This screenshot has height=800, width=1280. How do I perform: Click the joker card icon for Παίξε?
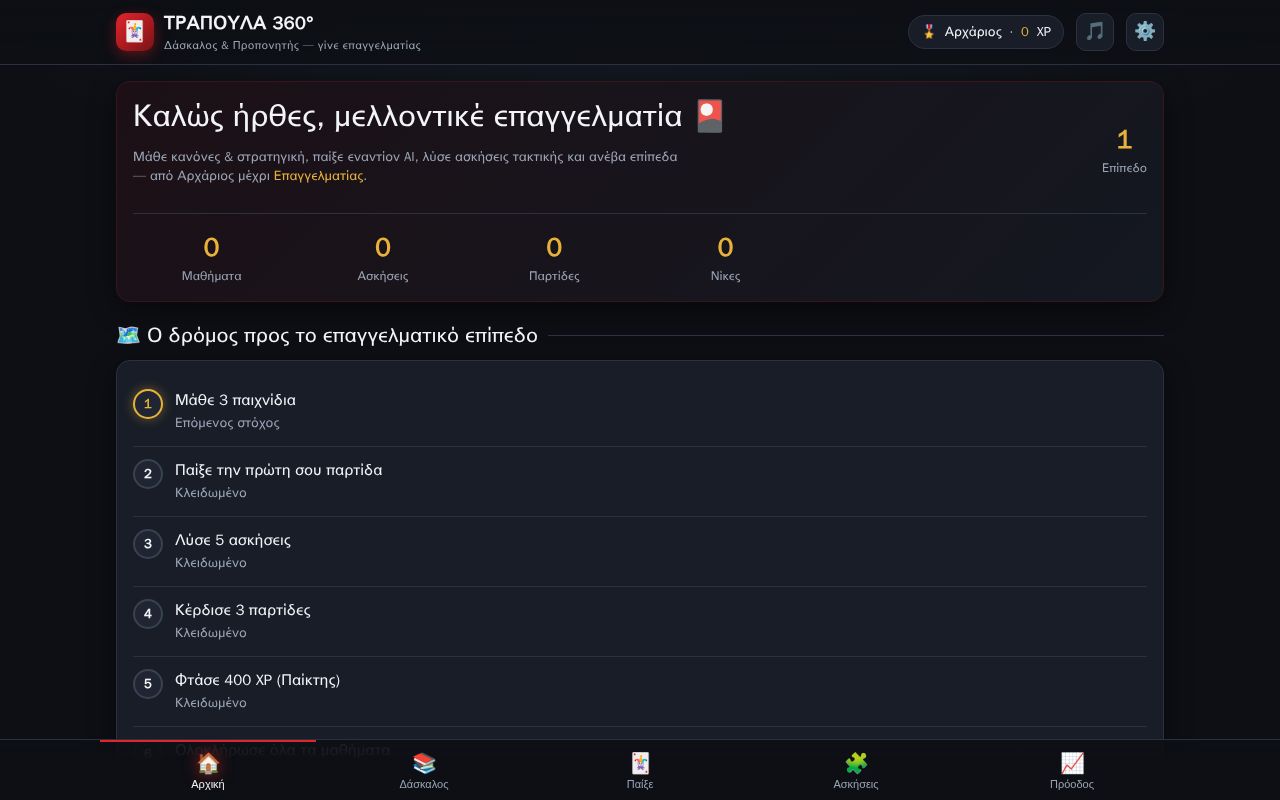pyautogui.click(x=640, y=764)
